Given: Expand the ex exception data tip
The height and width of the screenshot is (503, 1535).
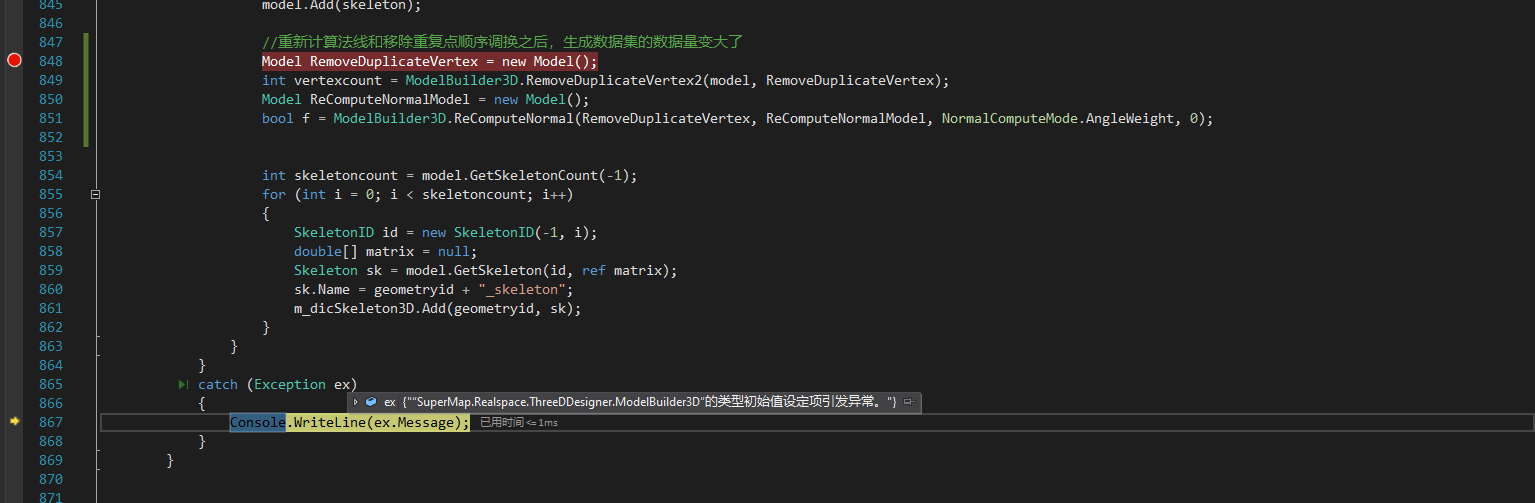Looking at the screenshot, I should [355, 402].
